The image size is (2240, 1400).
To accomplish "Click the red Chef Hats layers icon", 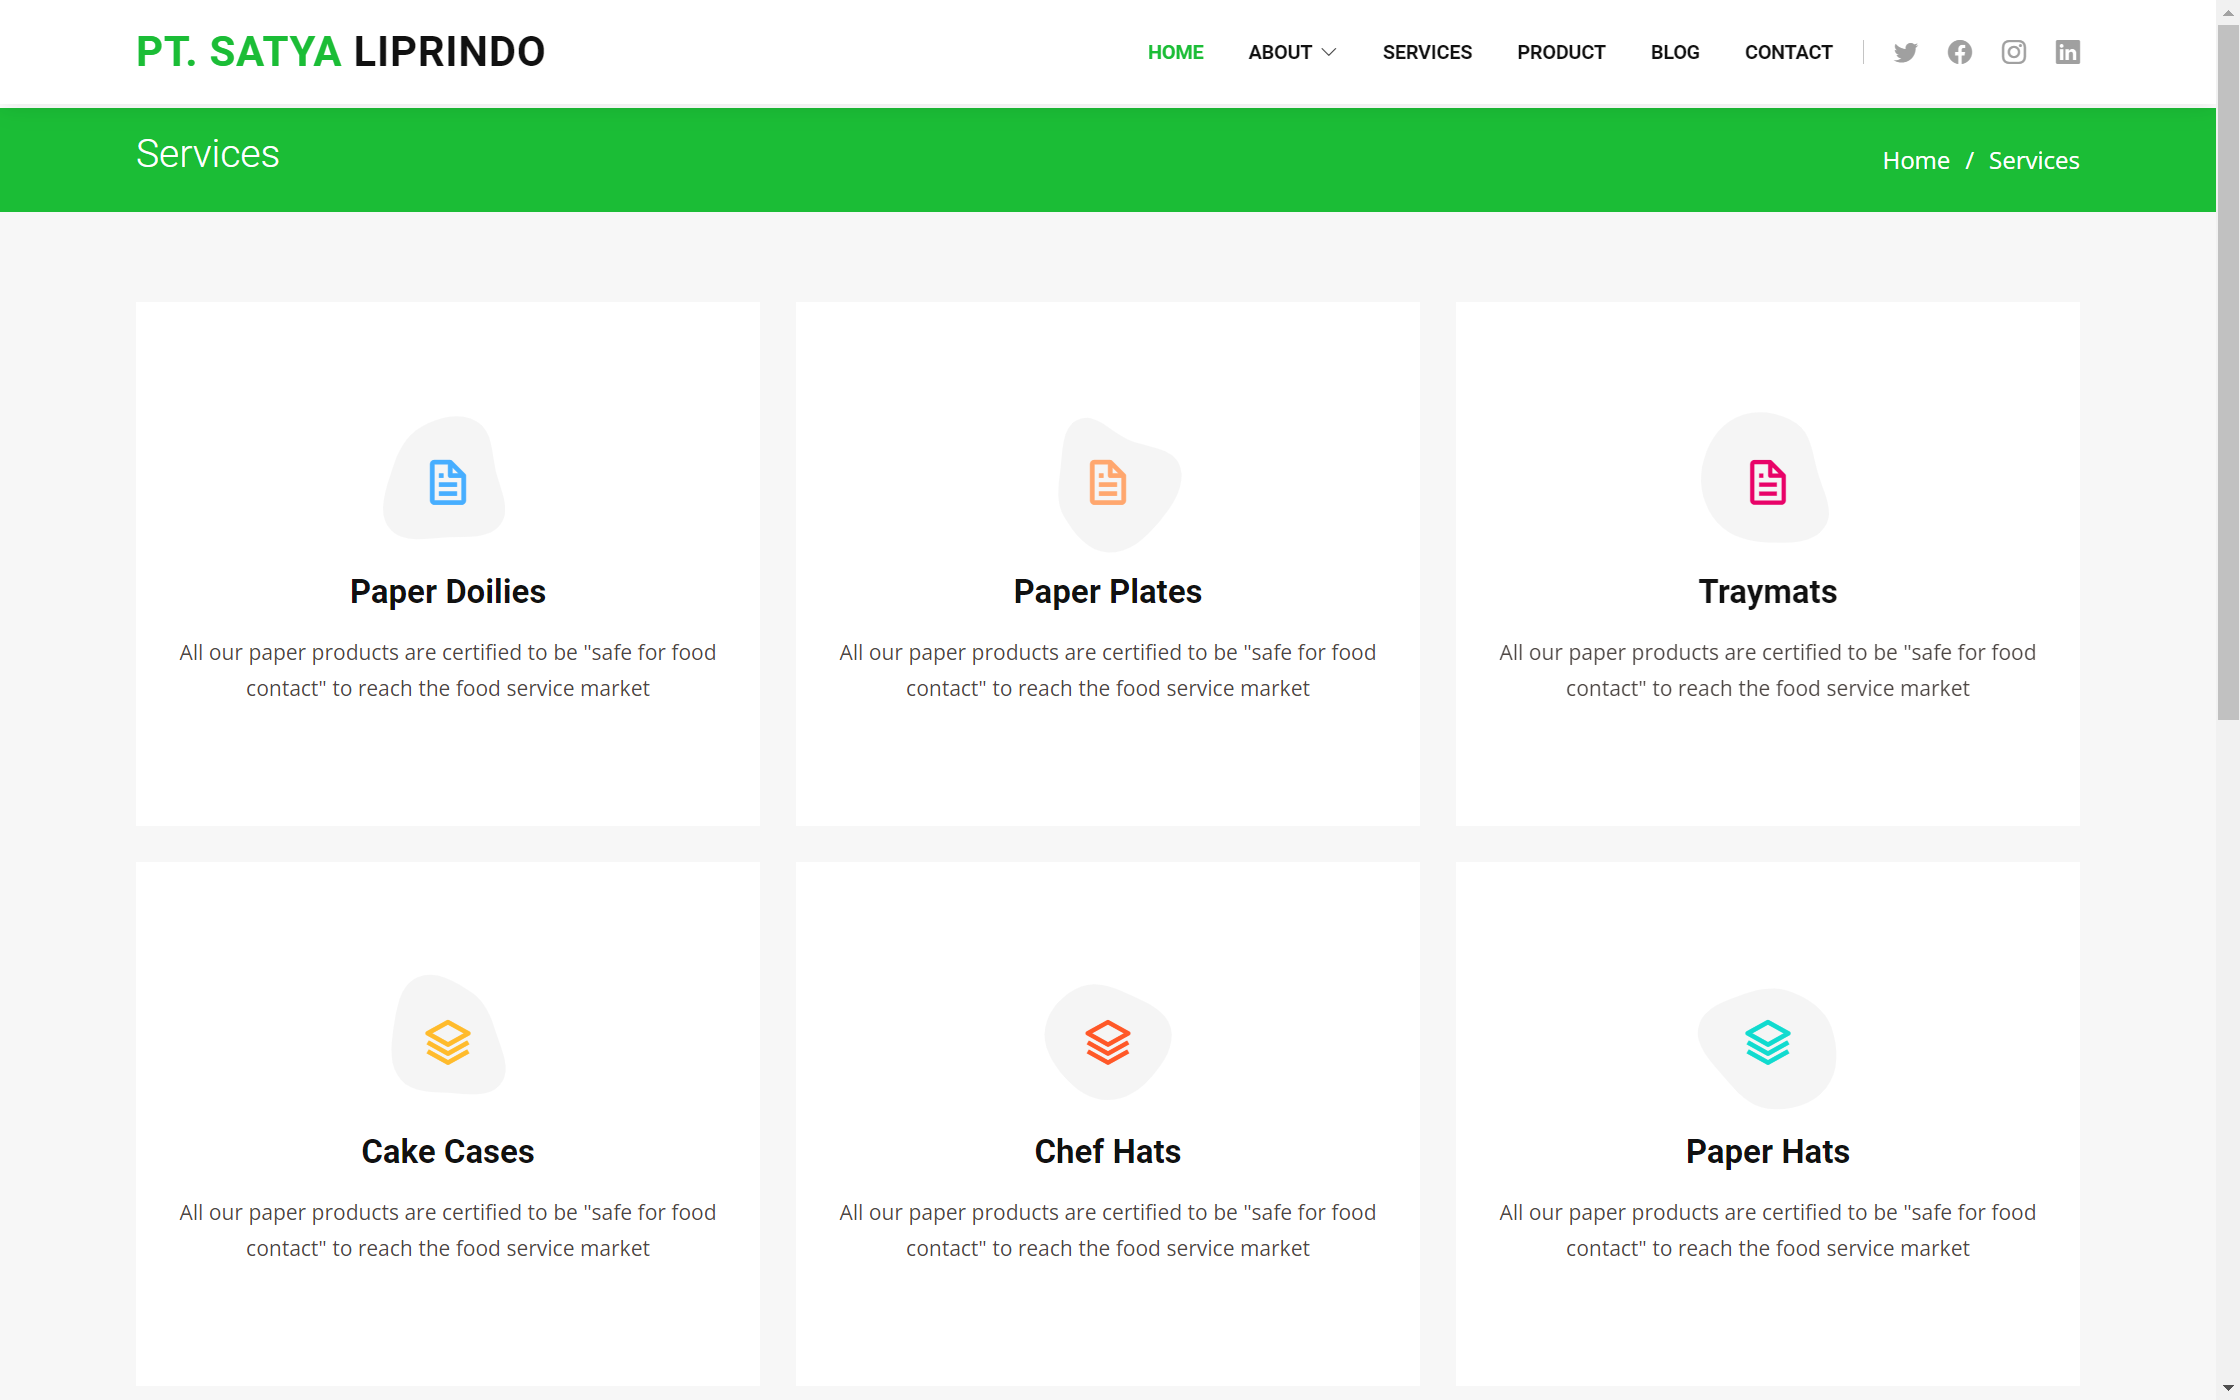I will pyautogui.click(x=1107, y=1042).
